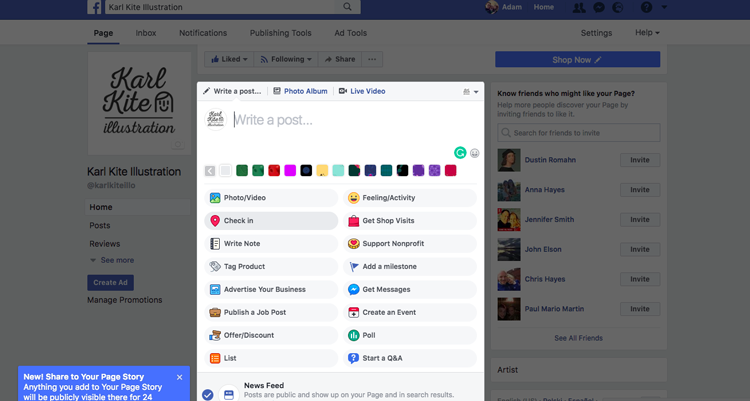Close the Page Story notification banner
The height and width of the screenshot is (401, 750).
point(179,377)
